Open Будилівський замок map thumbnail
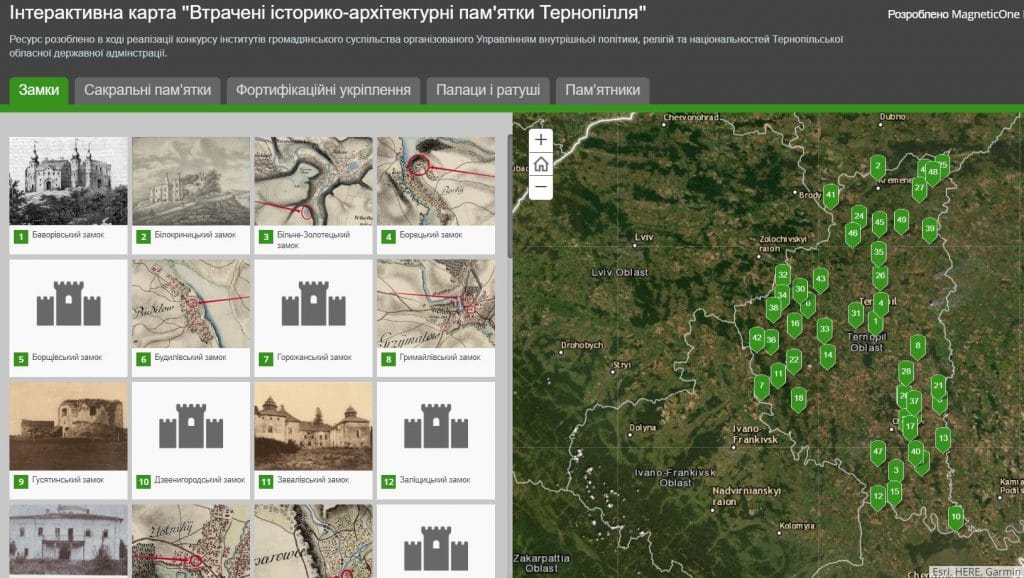Screen dimensions: 1024x578 (x=191, y=304)
